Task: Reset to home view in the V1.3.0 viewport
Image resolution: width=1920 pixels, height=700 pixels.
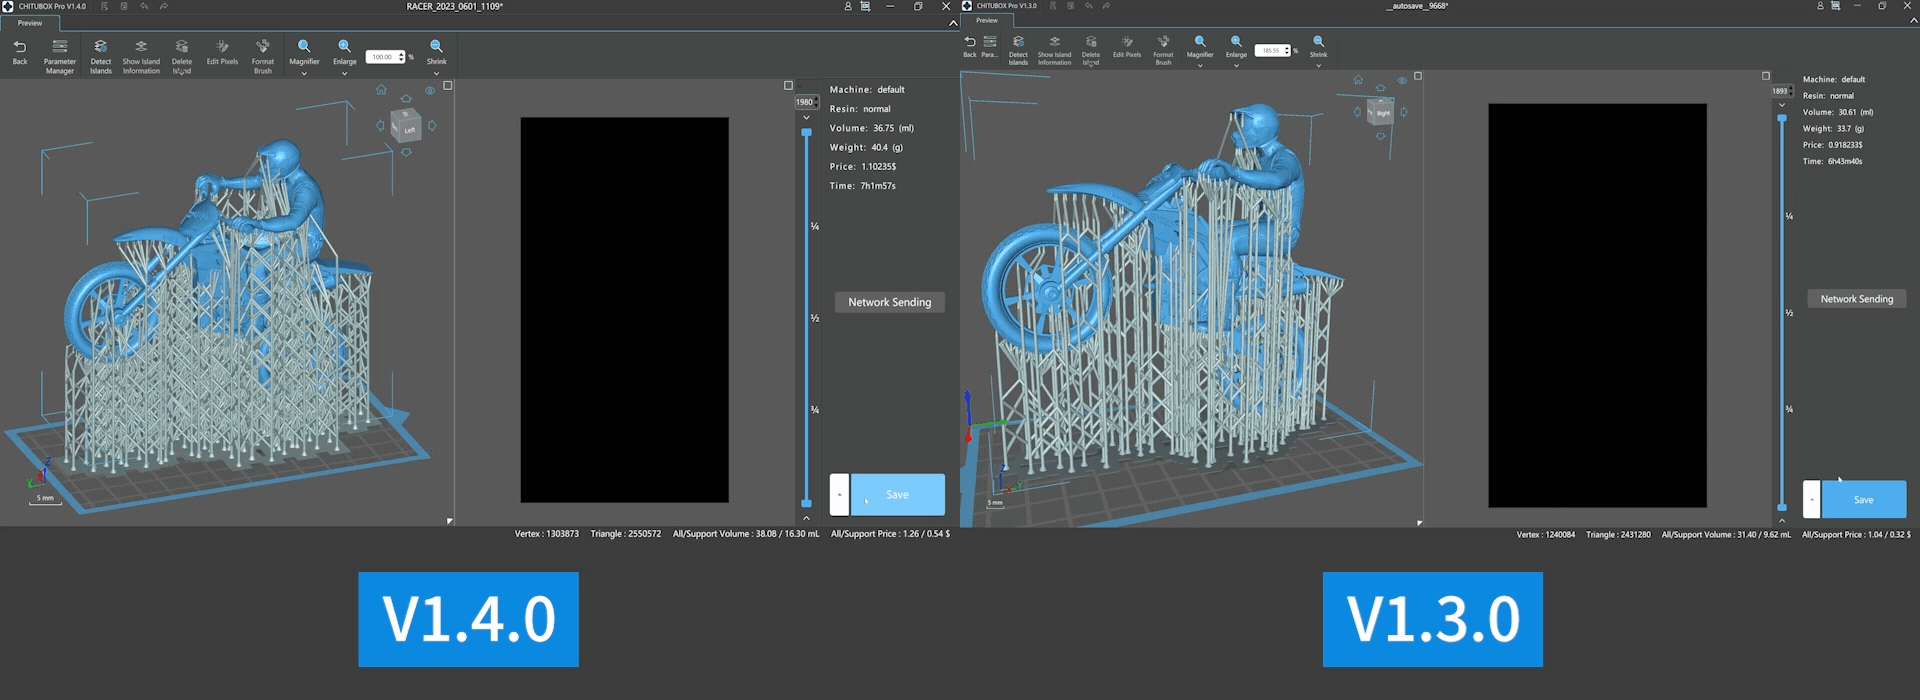Action: (1357, 80)
